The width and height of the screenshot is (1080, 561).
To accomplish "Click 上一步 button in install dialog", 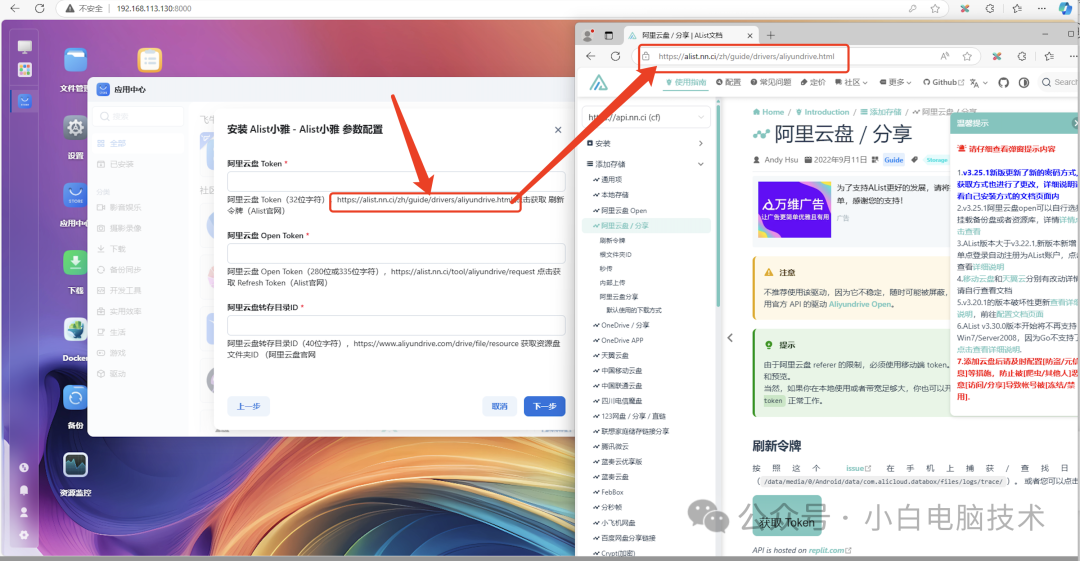I will tap(248, 407).
